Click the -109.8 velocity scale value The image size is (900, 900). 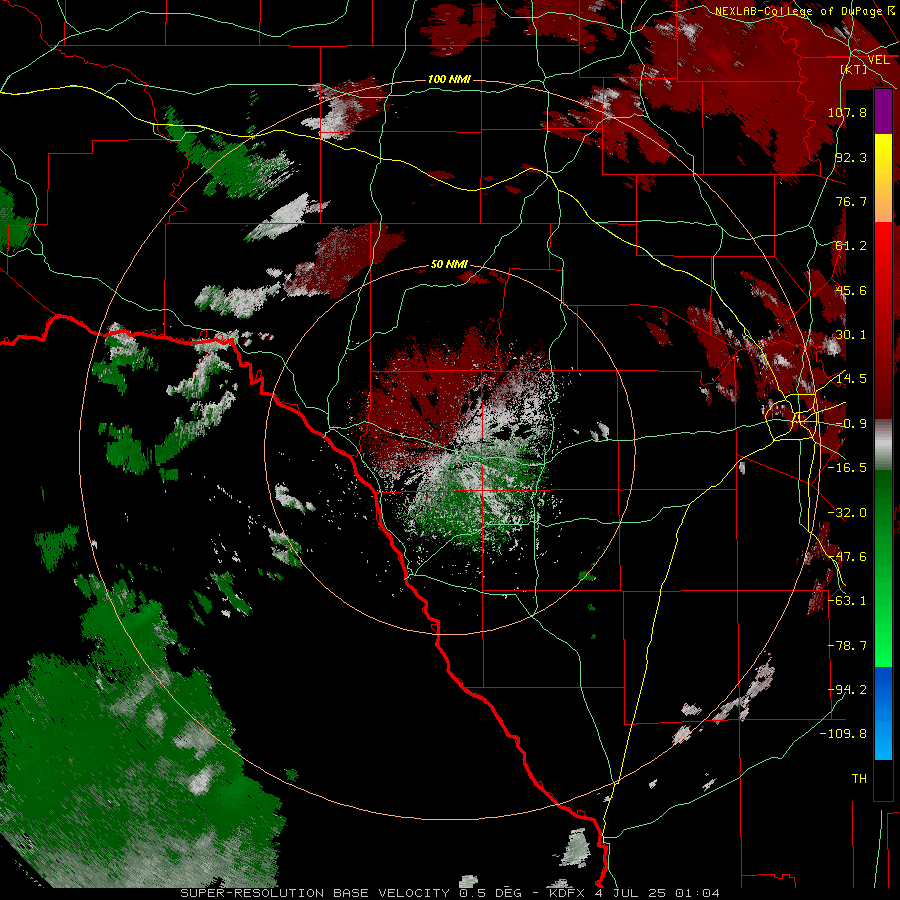844,734
